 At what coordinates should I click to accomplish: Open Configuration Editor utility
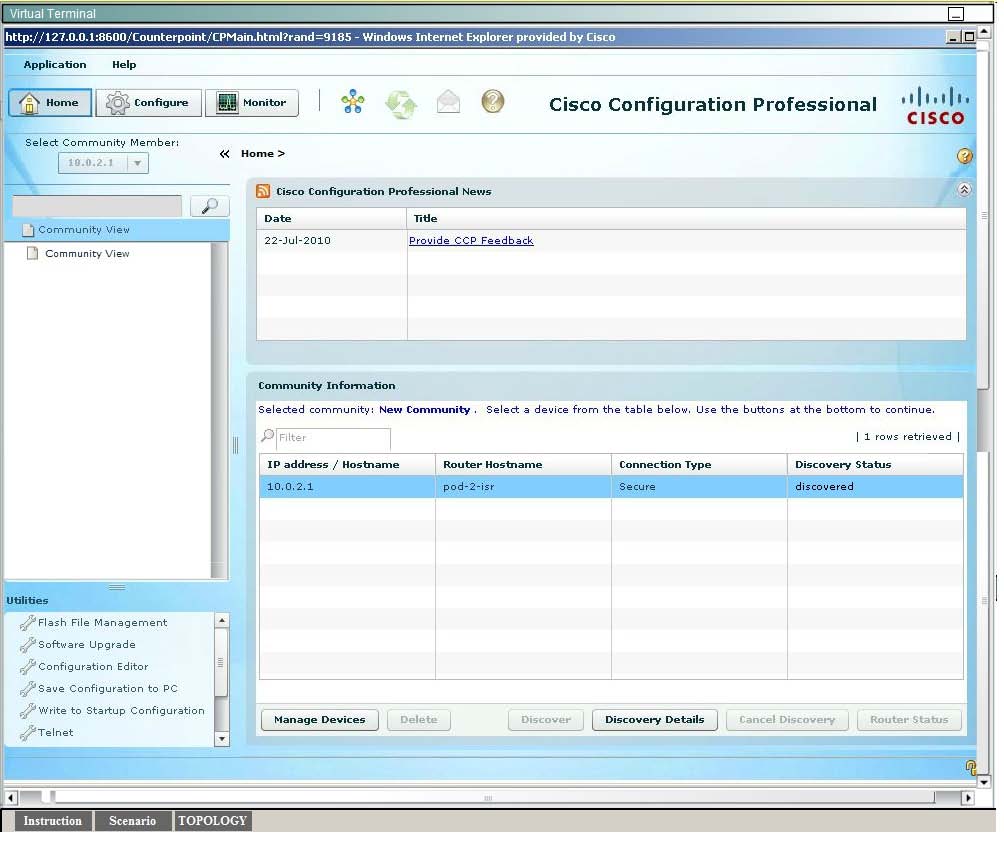pyautogui.click(x=93, y=667)
